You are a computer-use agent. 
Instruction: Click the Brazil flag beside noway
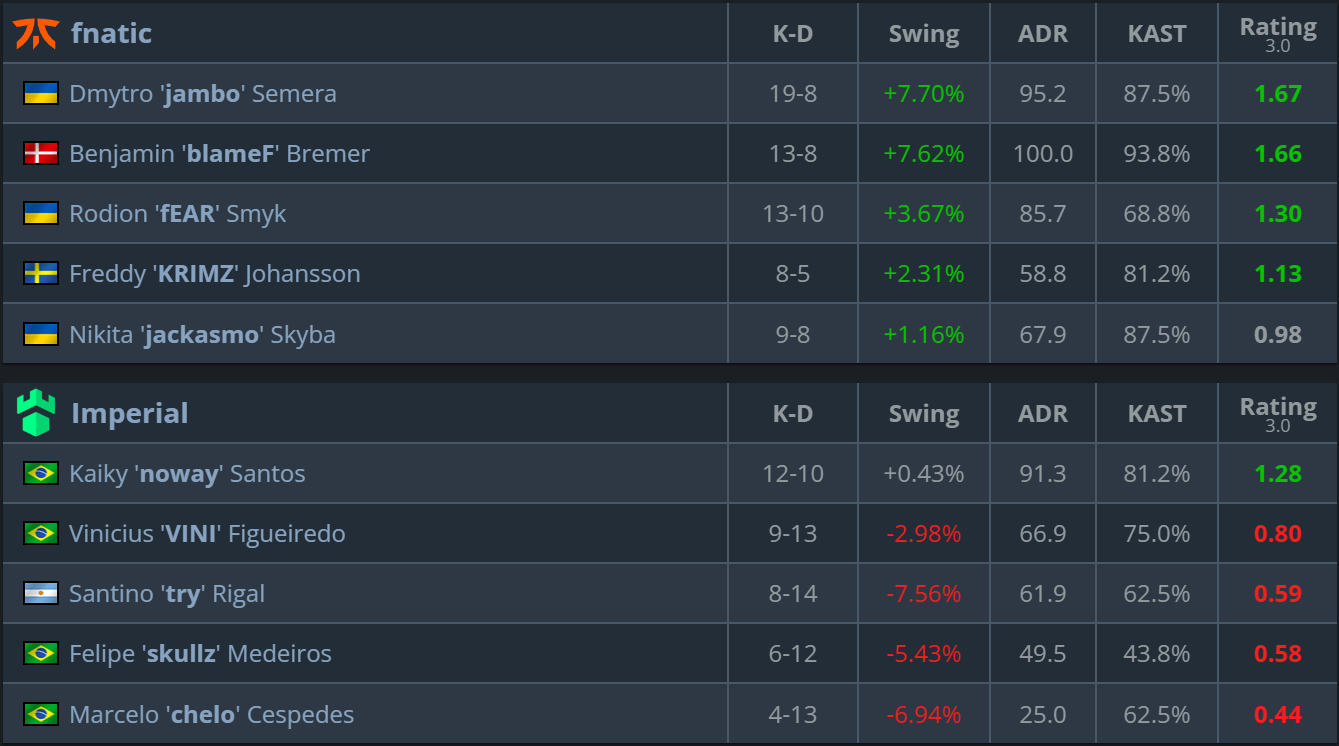[x=41, y=474]
